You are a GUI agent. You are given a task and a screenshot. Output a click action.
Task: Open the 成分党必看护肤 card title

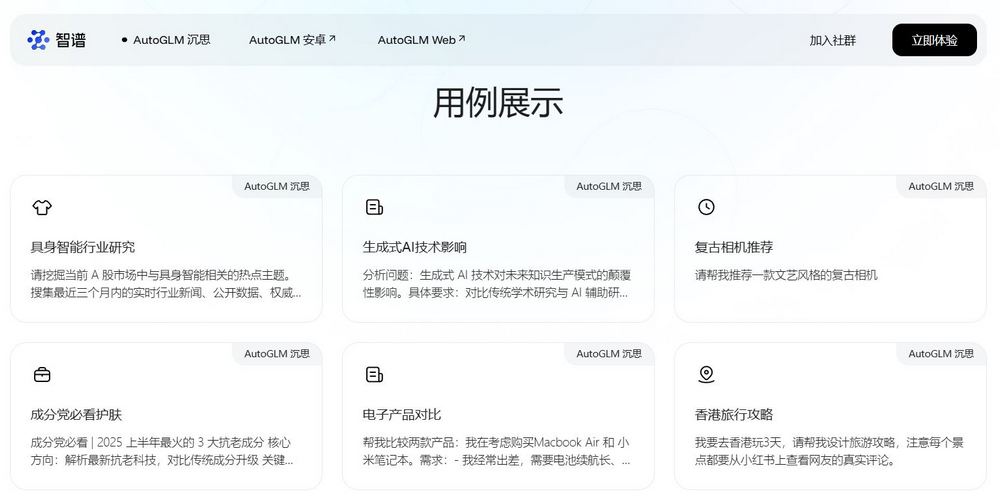click(76, 414)
